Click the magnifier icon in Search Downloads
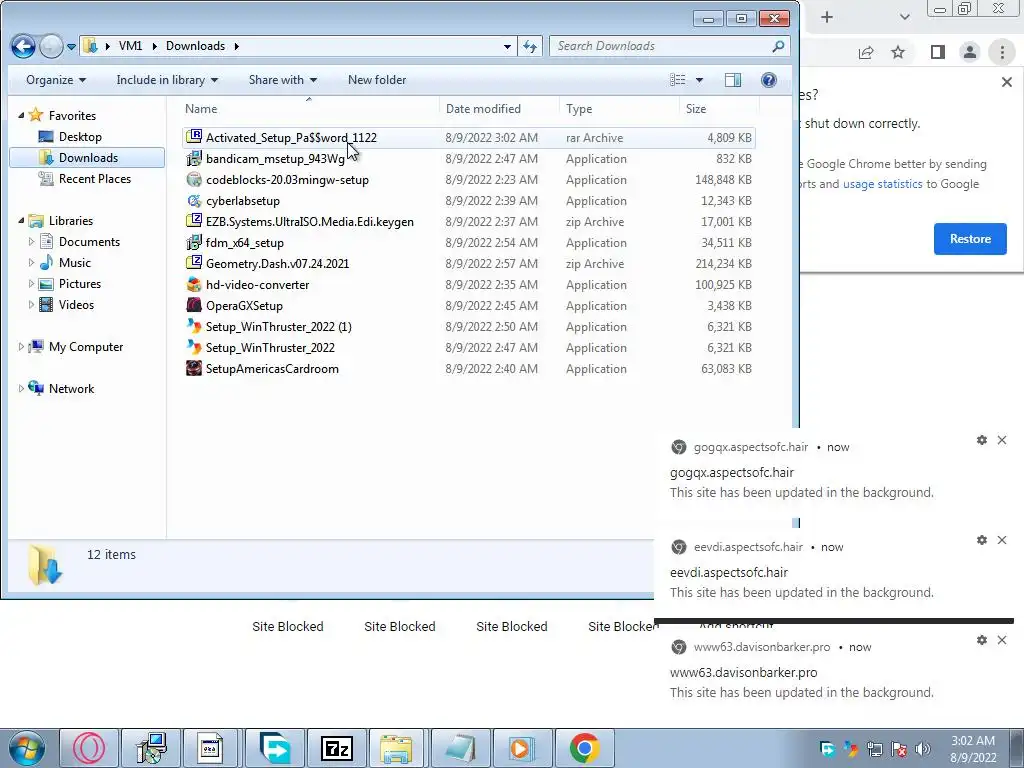 [778, 46]
